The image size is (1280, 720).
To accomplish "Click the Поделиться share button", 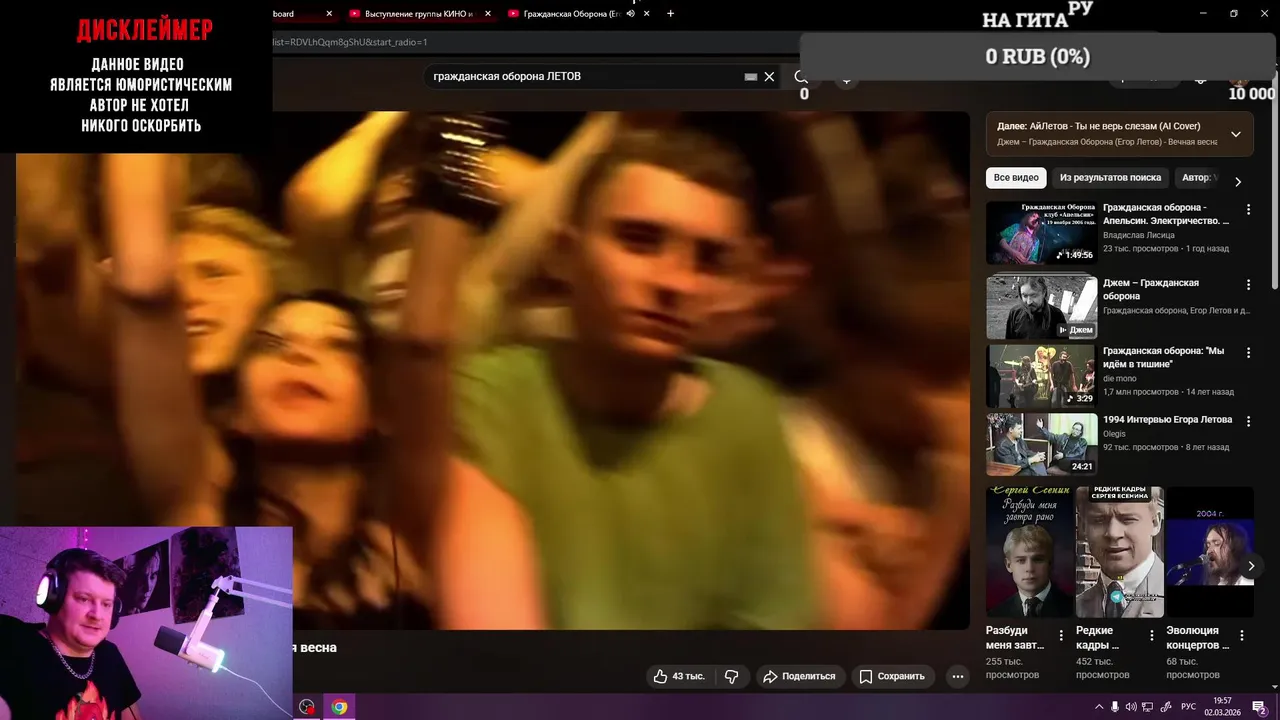I will click(799, 676).
